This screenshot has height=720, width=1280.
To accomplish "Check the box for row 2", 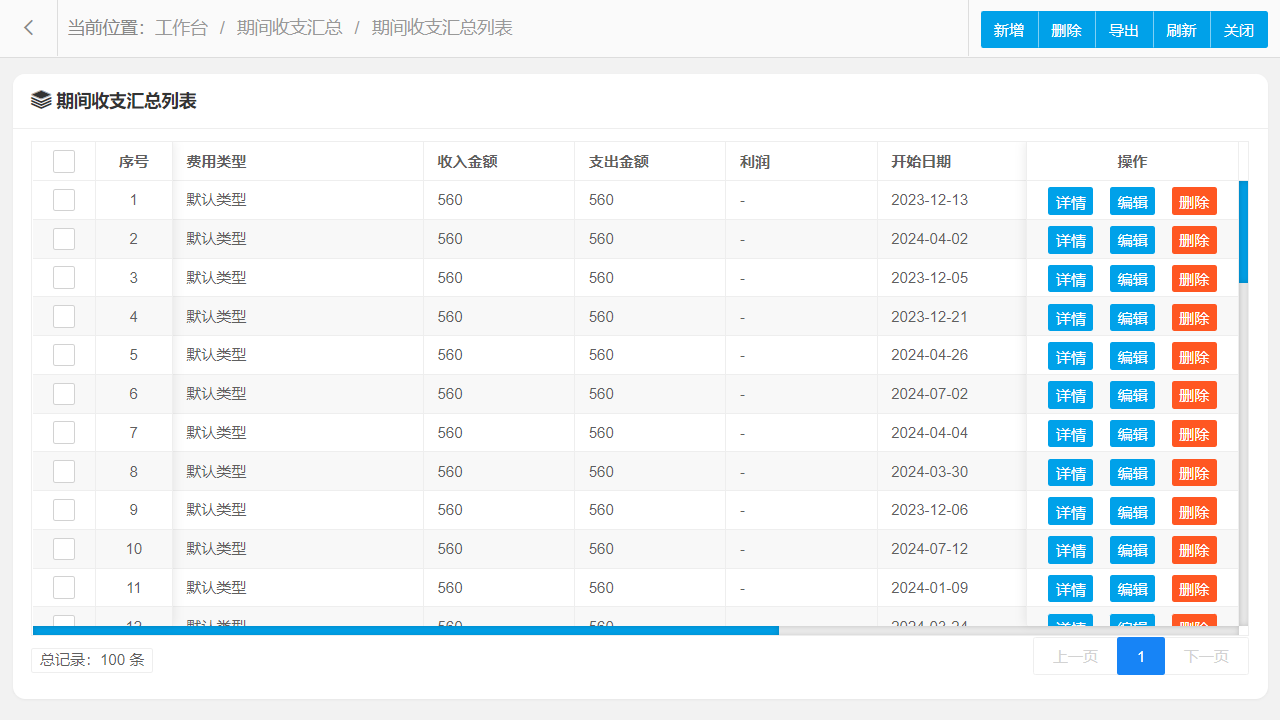I will click(64, 239).
